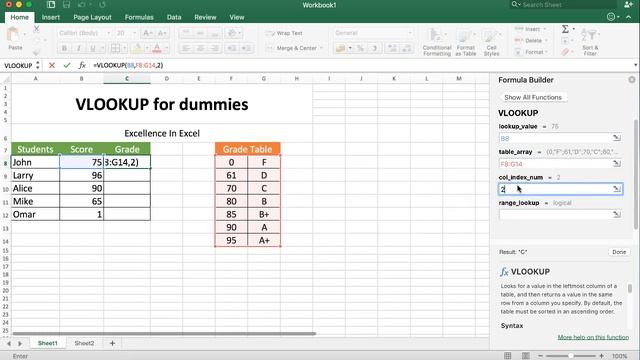Close the Formula Builder panel
640x360 pixels.
(632, 80)
